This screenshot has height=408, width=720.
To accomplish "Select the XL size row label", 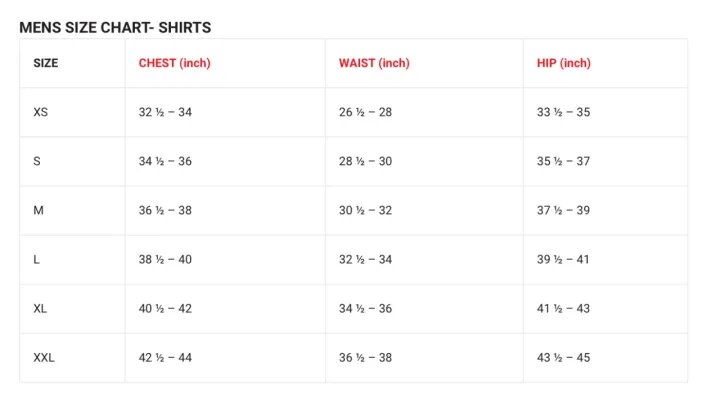I will (x=41, y=308).
